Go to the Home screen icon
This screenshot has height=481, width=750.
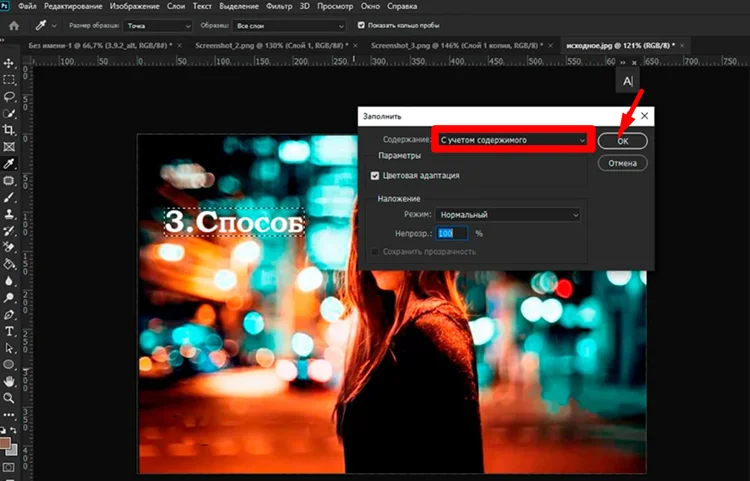14,26
